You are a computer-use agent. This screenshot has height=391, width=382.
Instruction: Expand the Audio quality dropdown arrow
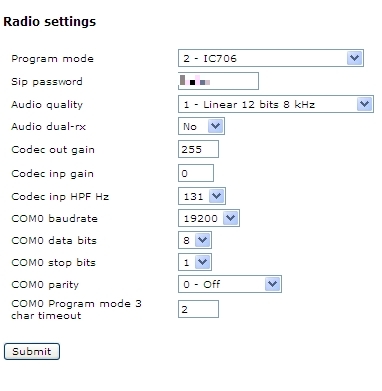364,104
